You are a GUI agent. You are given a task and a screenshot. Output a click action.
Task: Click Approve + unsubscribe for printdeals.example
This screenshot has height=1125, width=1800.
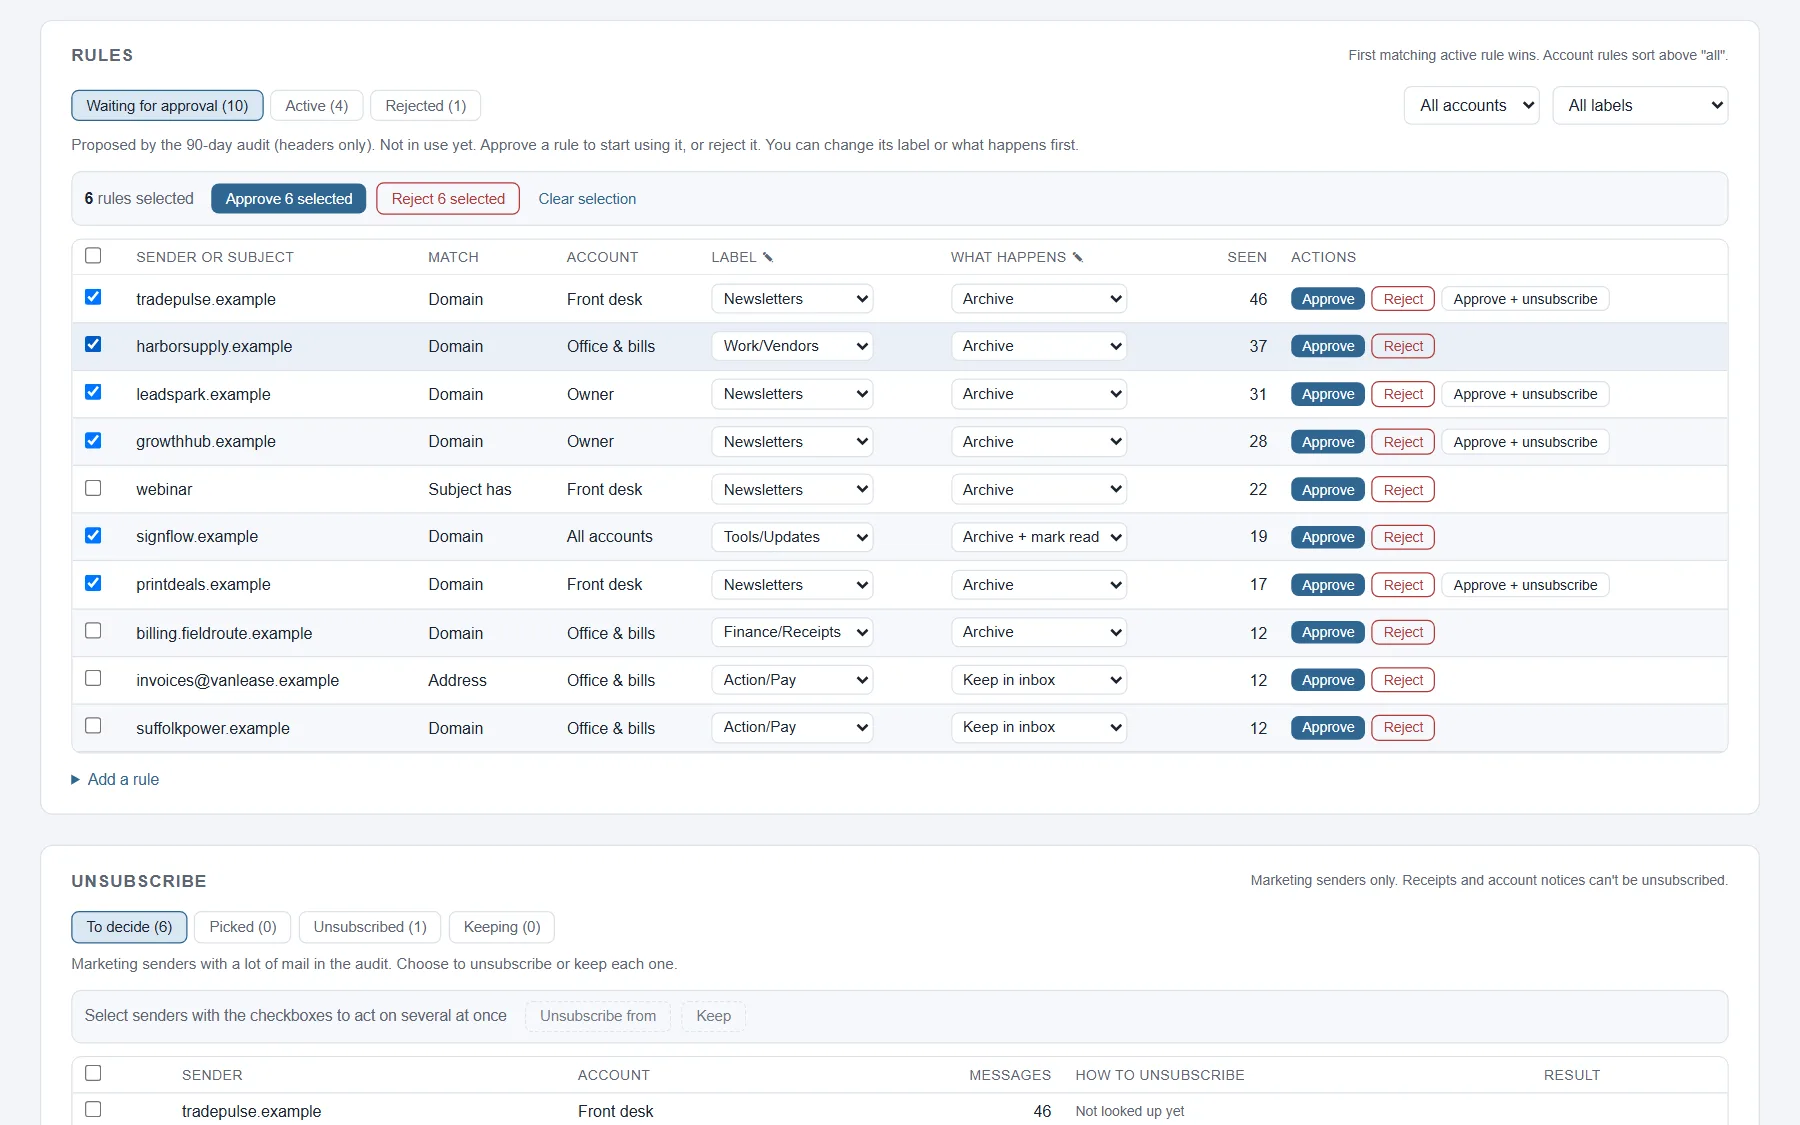1525,585
